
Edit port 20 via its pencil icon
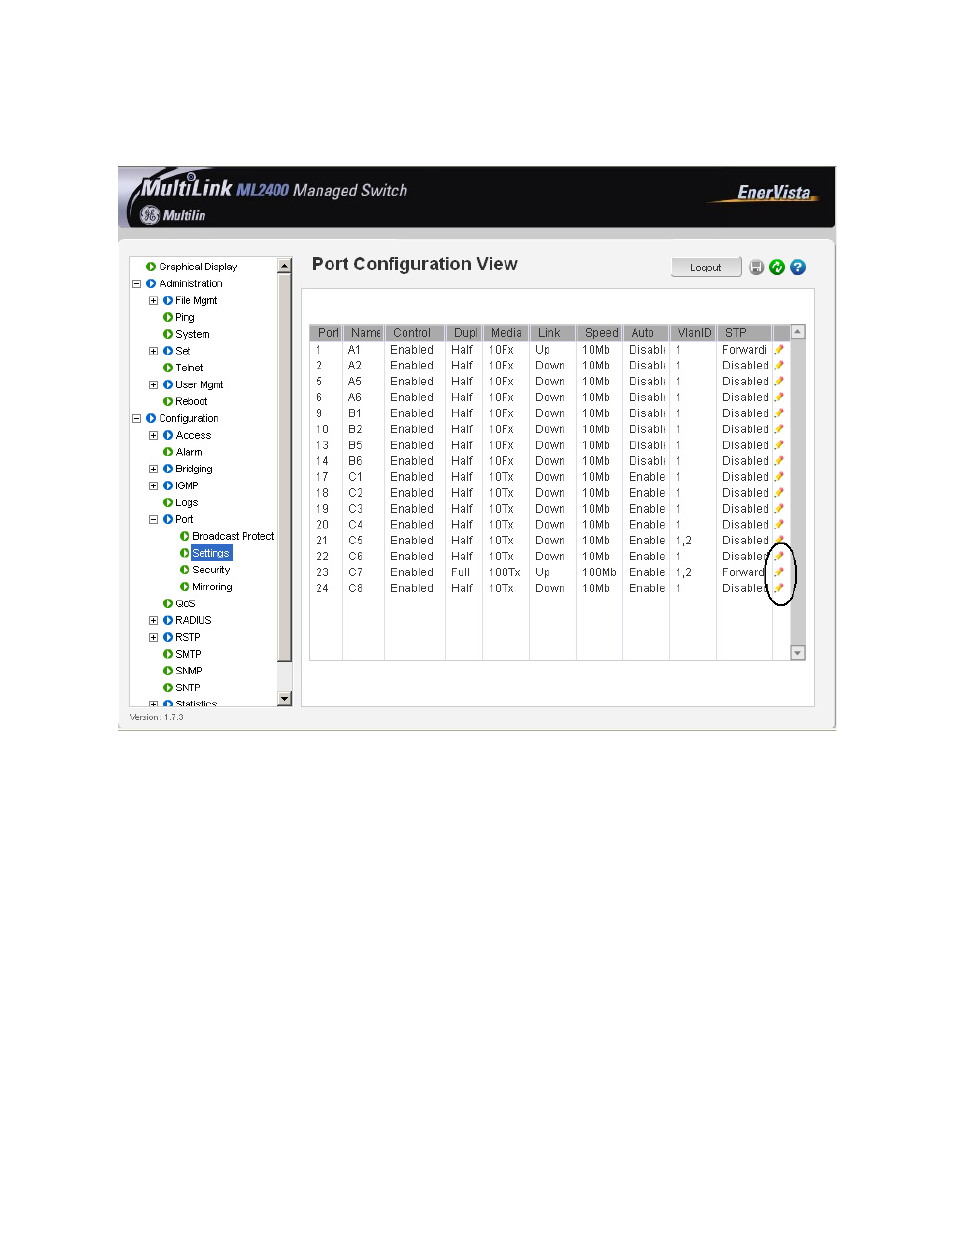[x=779, y=525]
